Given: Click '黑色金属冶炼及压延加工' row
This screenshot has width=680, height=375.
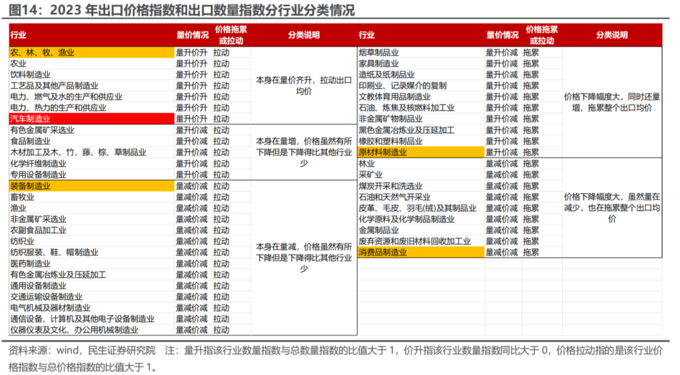Looking at the screenshot, I should [x=406, y=130].
